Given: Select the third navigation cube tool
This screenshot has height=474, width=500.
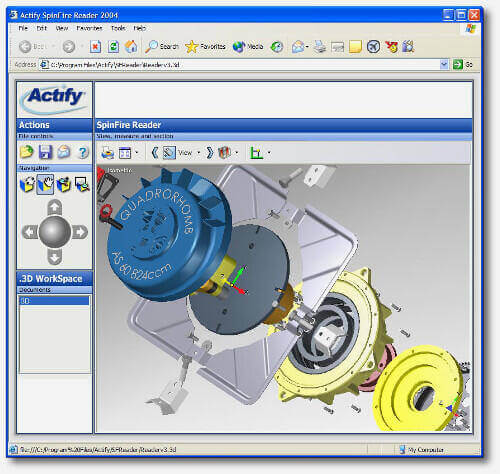Looking at the screenshot, I should [x=64, y=184].
